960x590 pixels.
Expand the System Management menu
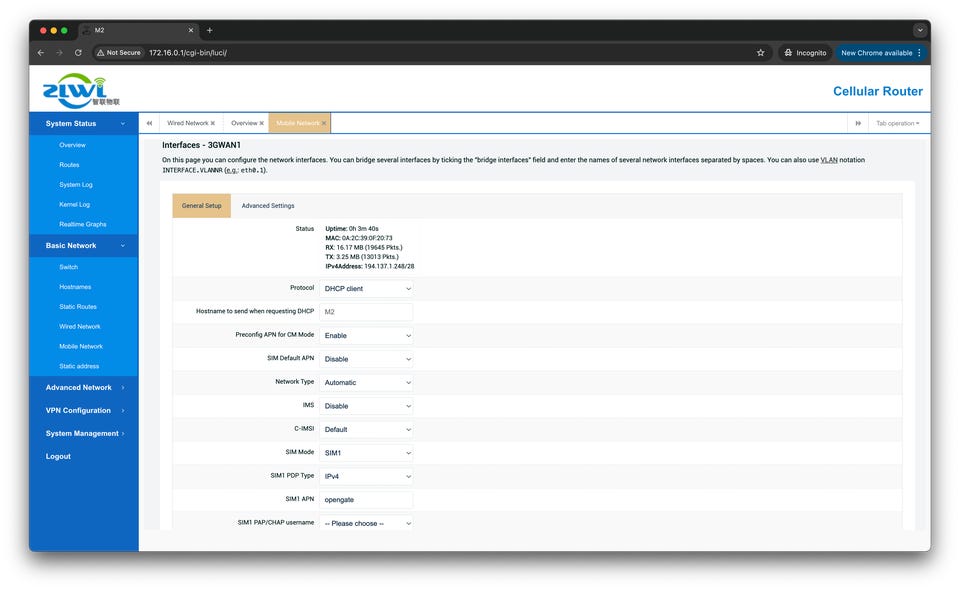[x=84, y=433]
